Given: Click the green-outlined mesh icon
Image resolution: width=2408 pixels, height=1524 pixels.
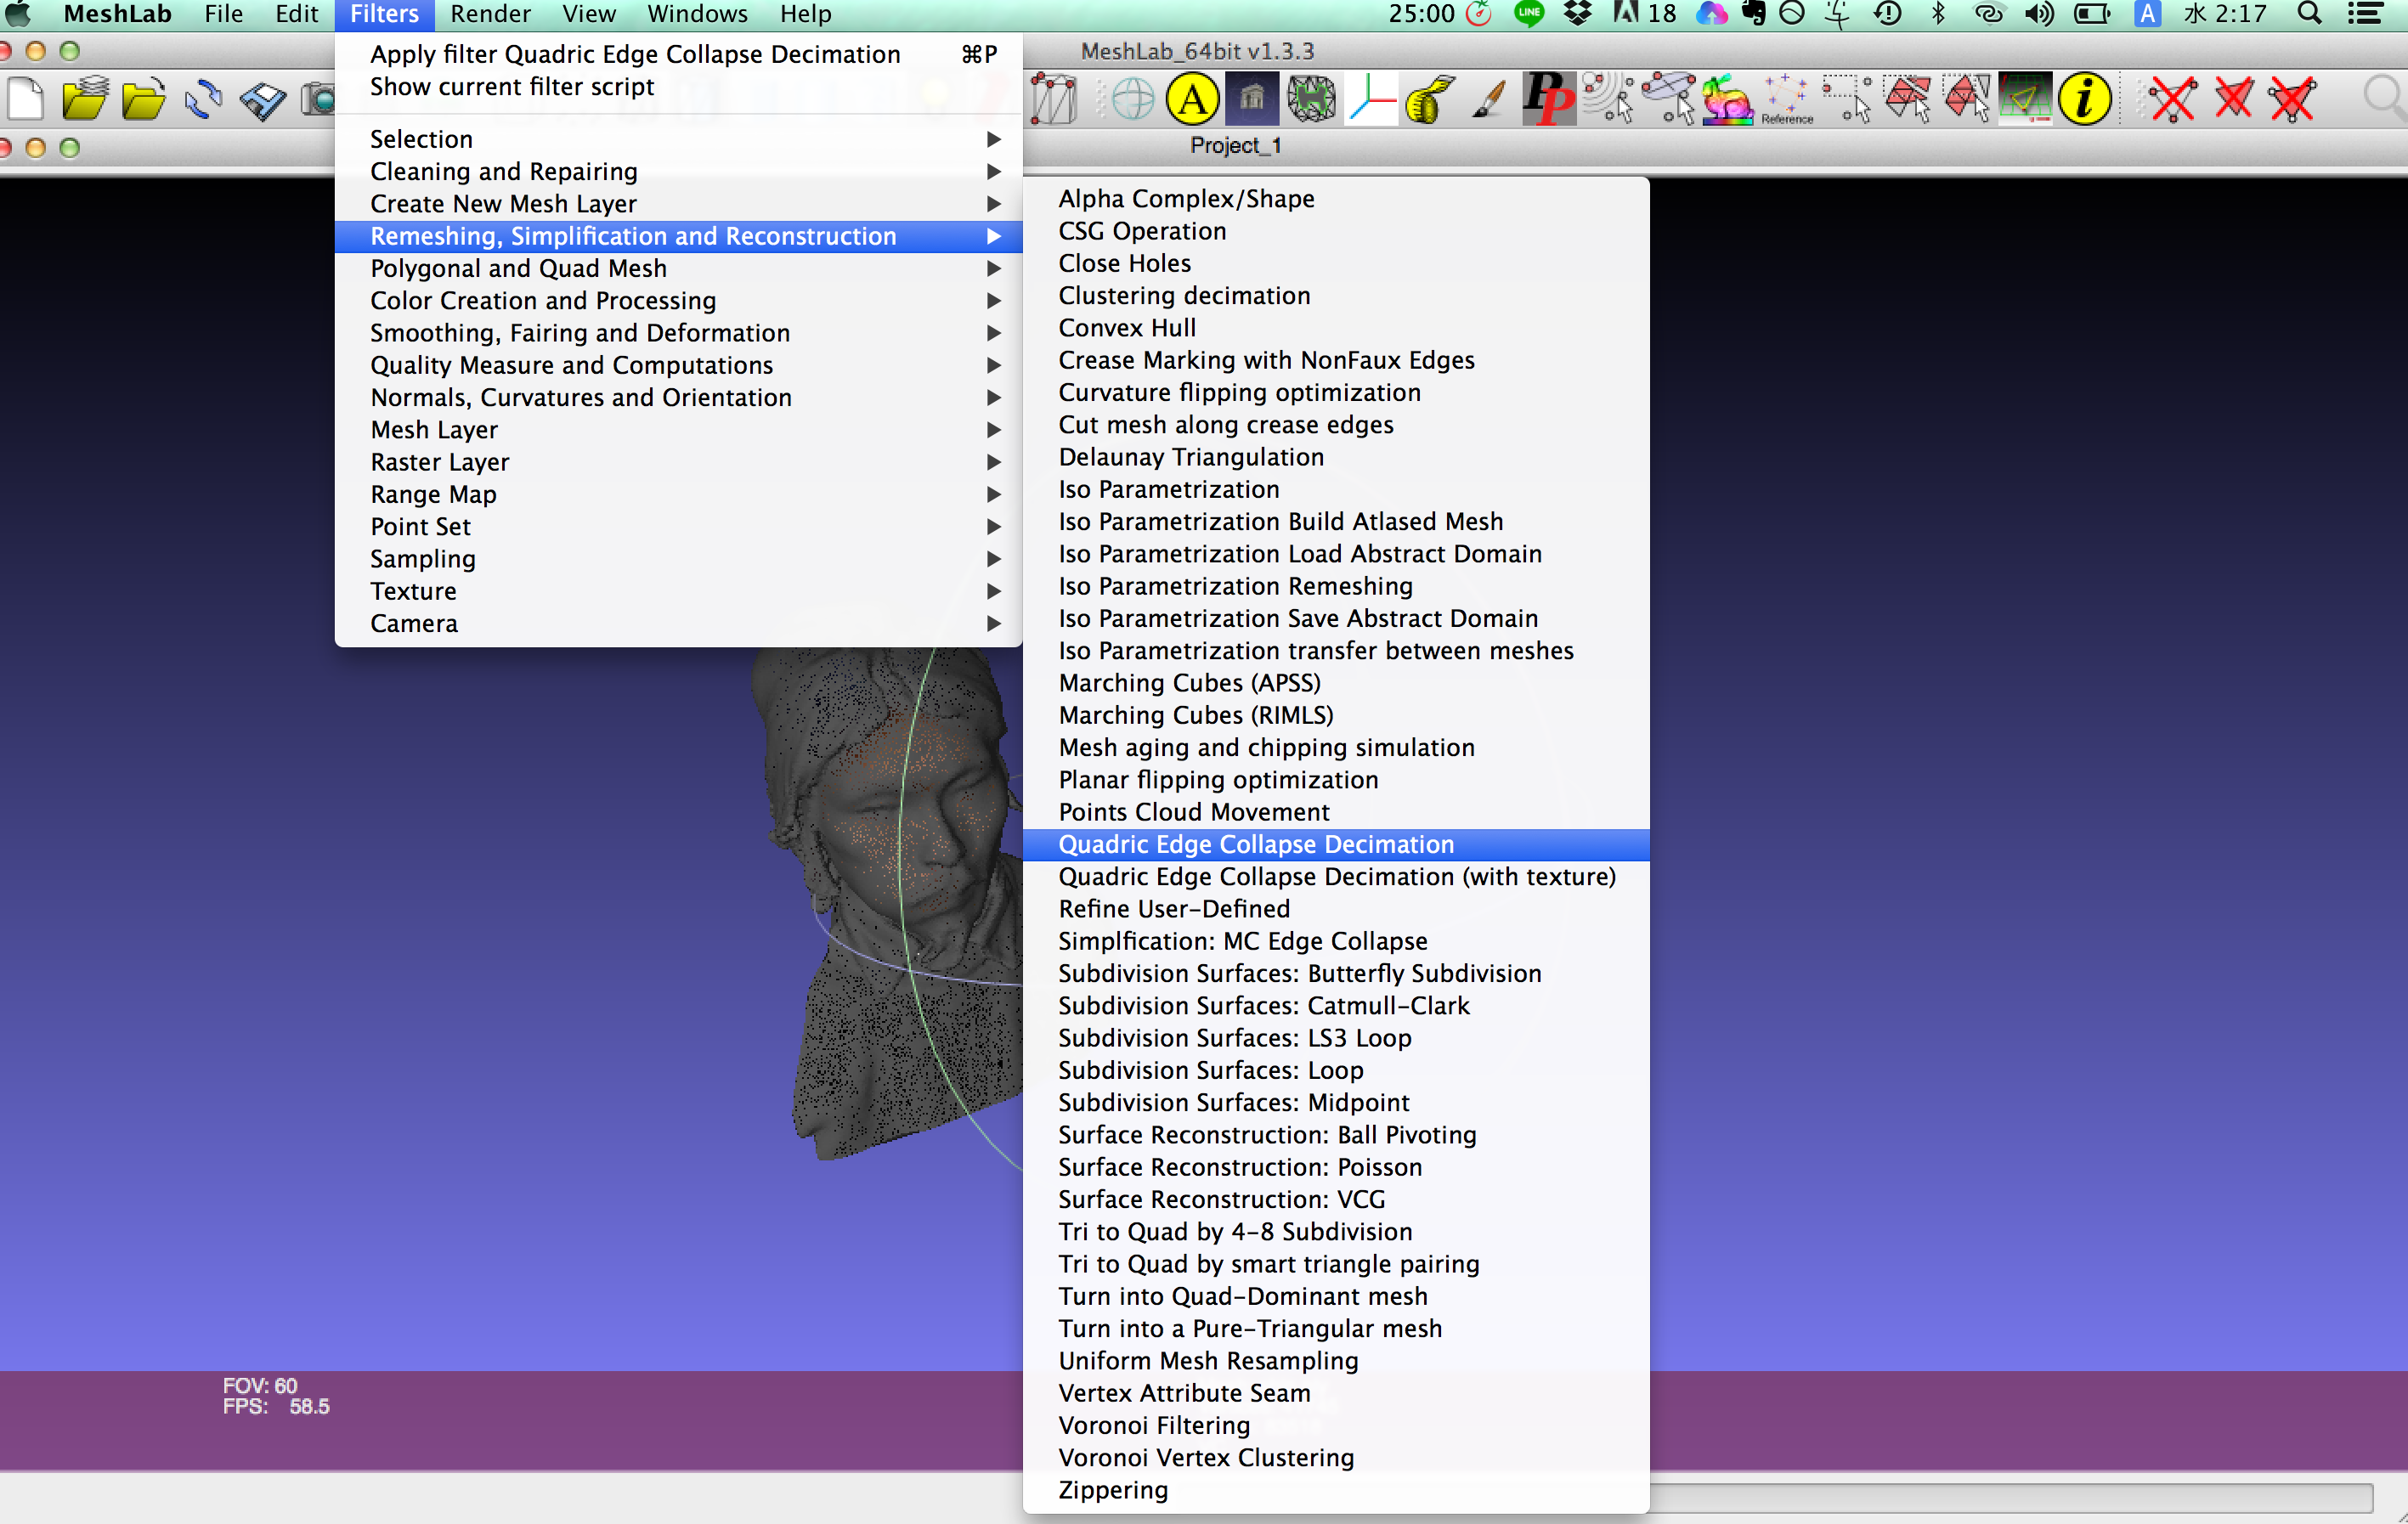Looking at the screenshot, I should click(1311, 99).
